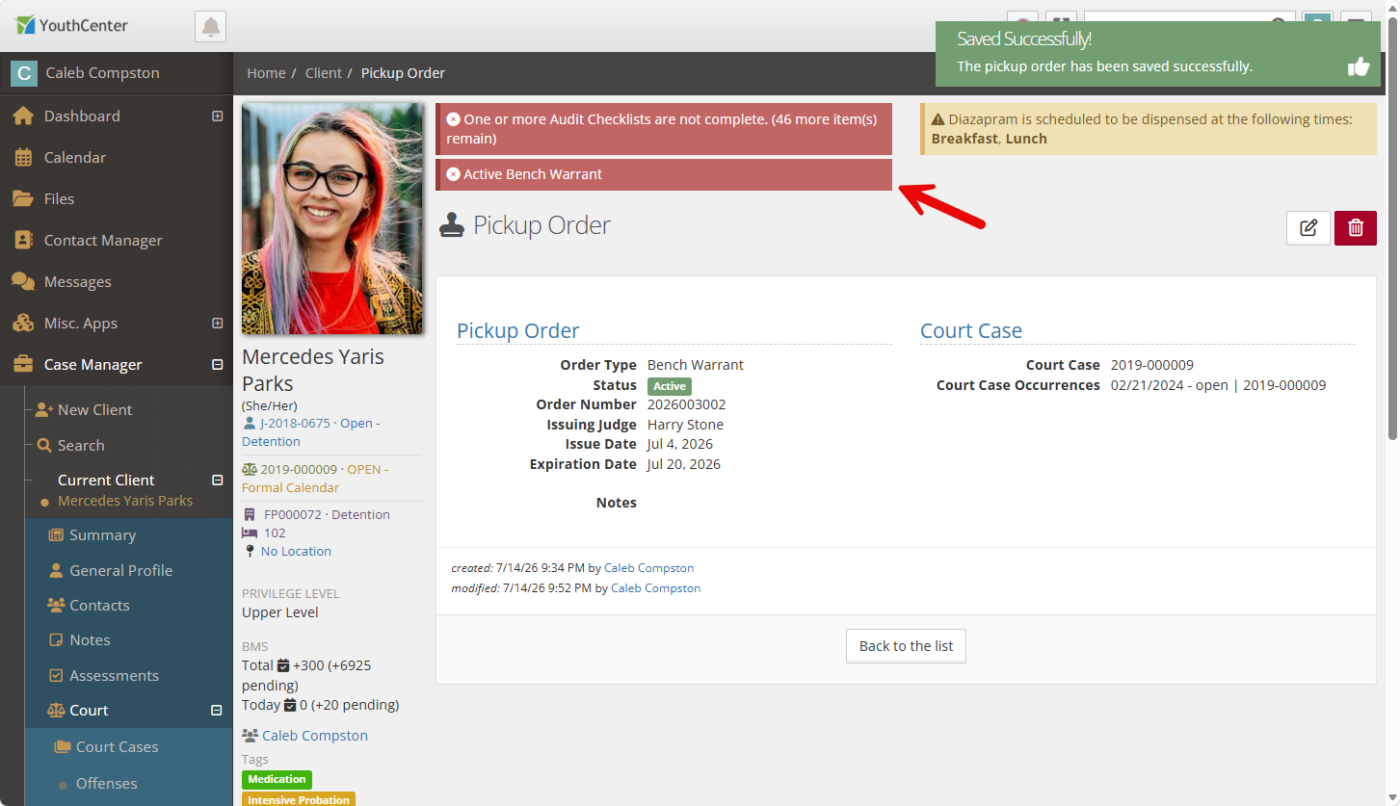Image resolution: width=1400 pixels, height=806 pixels.
Task: Delete the pickup order with trash icon
Action: [x=1356, y=228]
